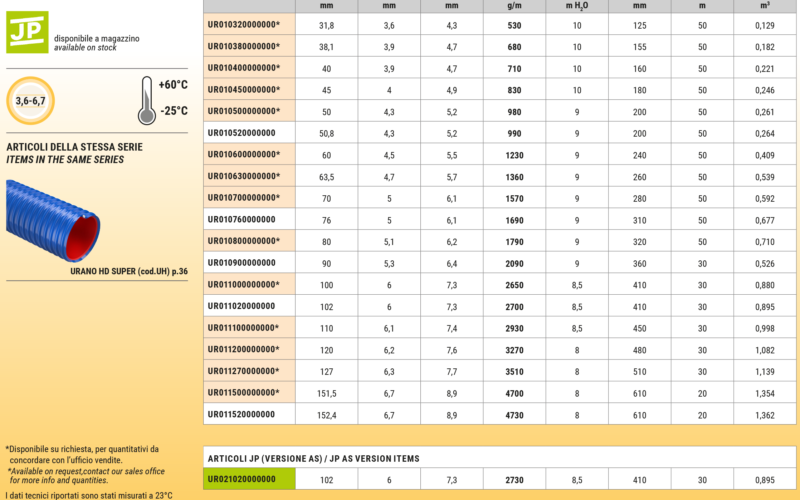Click the 'Disponibile su richiesta' footnote
The image size is (800, 500).
pyautogui.click(x=82, y=449)
